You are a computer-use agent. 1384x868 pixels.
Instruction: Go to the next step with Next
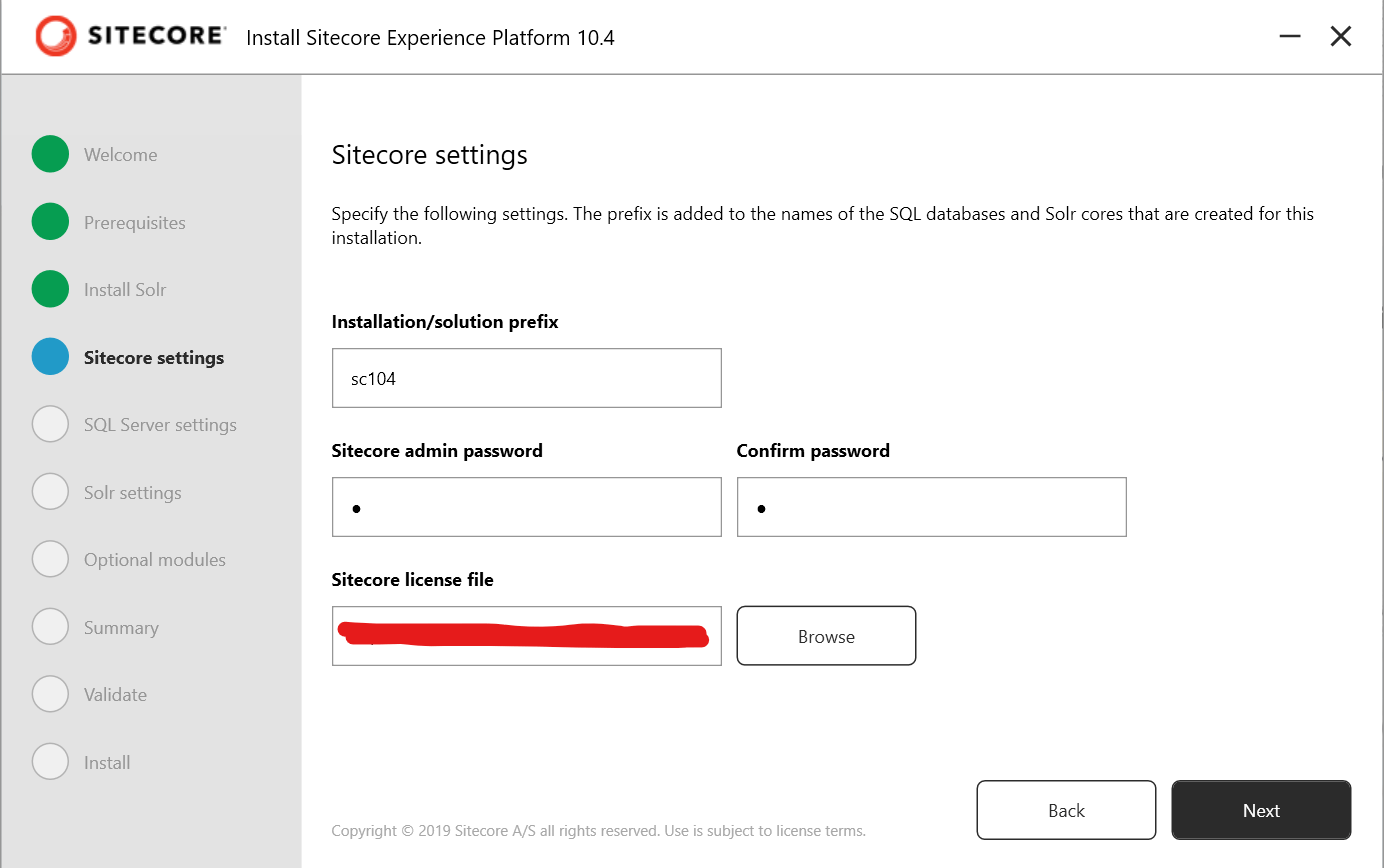(x=1261, y=810)
